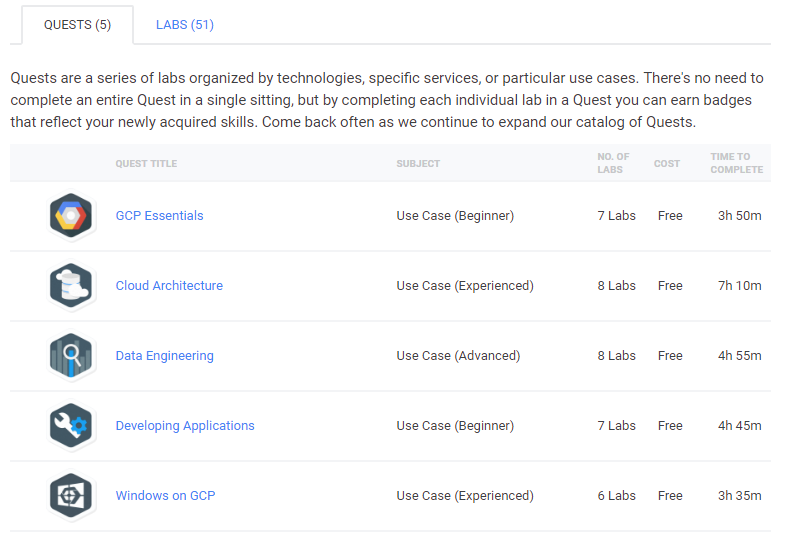Select the Windows on GCP quest link
The image size is (787, 546).
pyautogui.click(x=165, y=496)
